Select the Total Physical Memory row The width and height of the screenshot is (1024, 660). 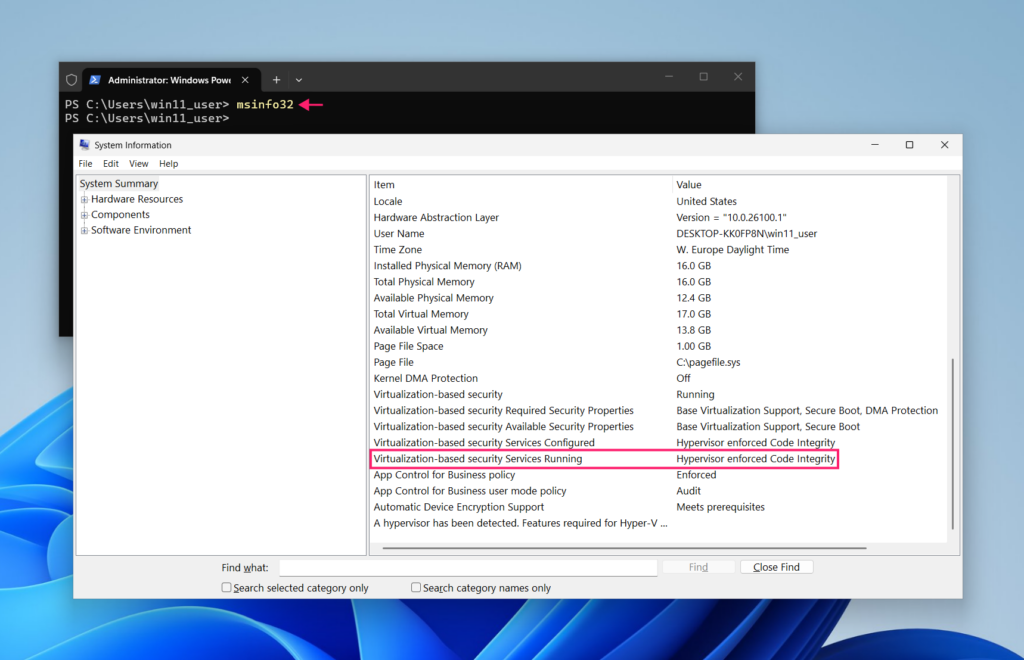click(x=658, y=282)
